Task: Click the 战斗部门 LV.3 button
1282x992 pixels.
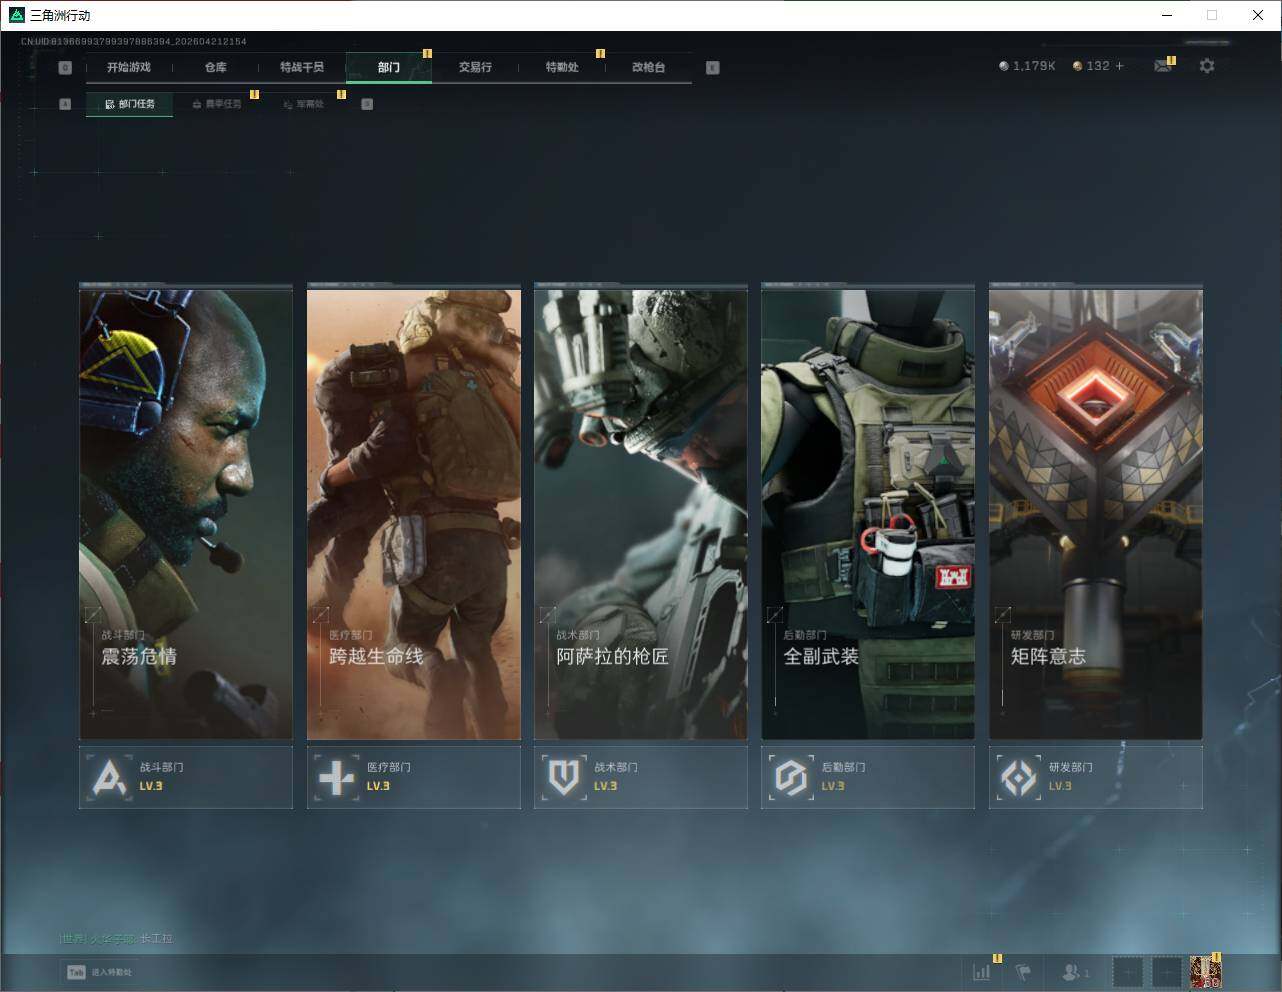Action: [x=186, y=777]
